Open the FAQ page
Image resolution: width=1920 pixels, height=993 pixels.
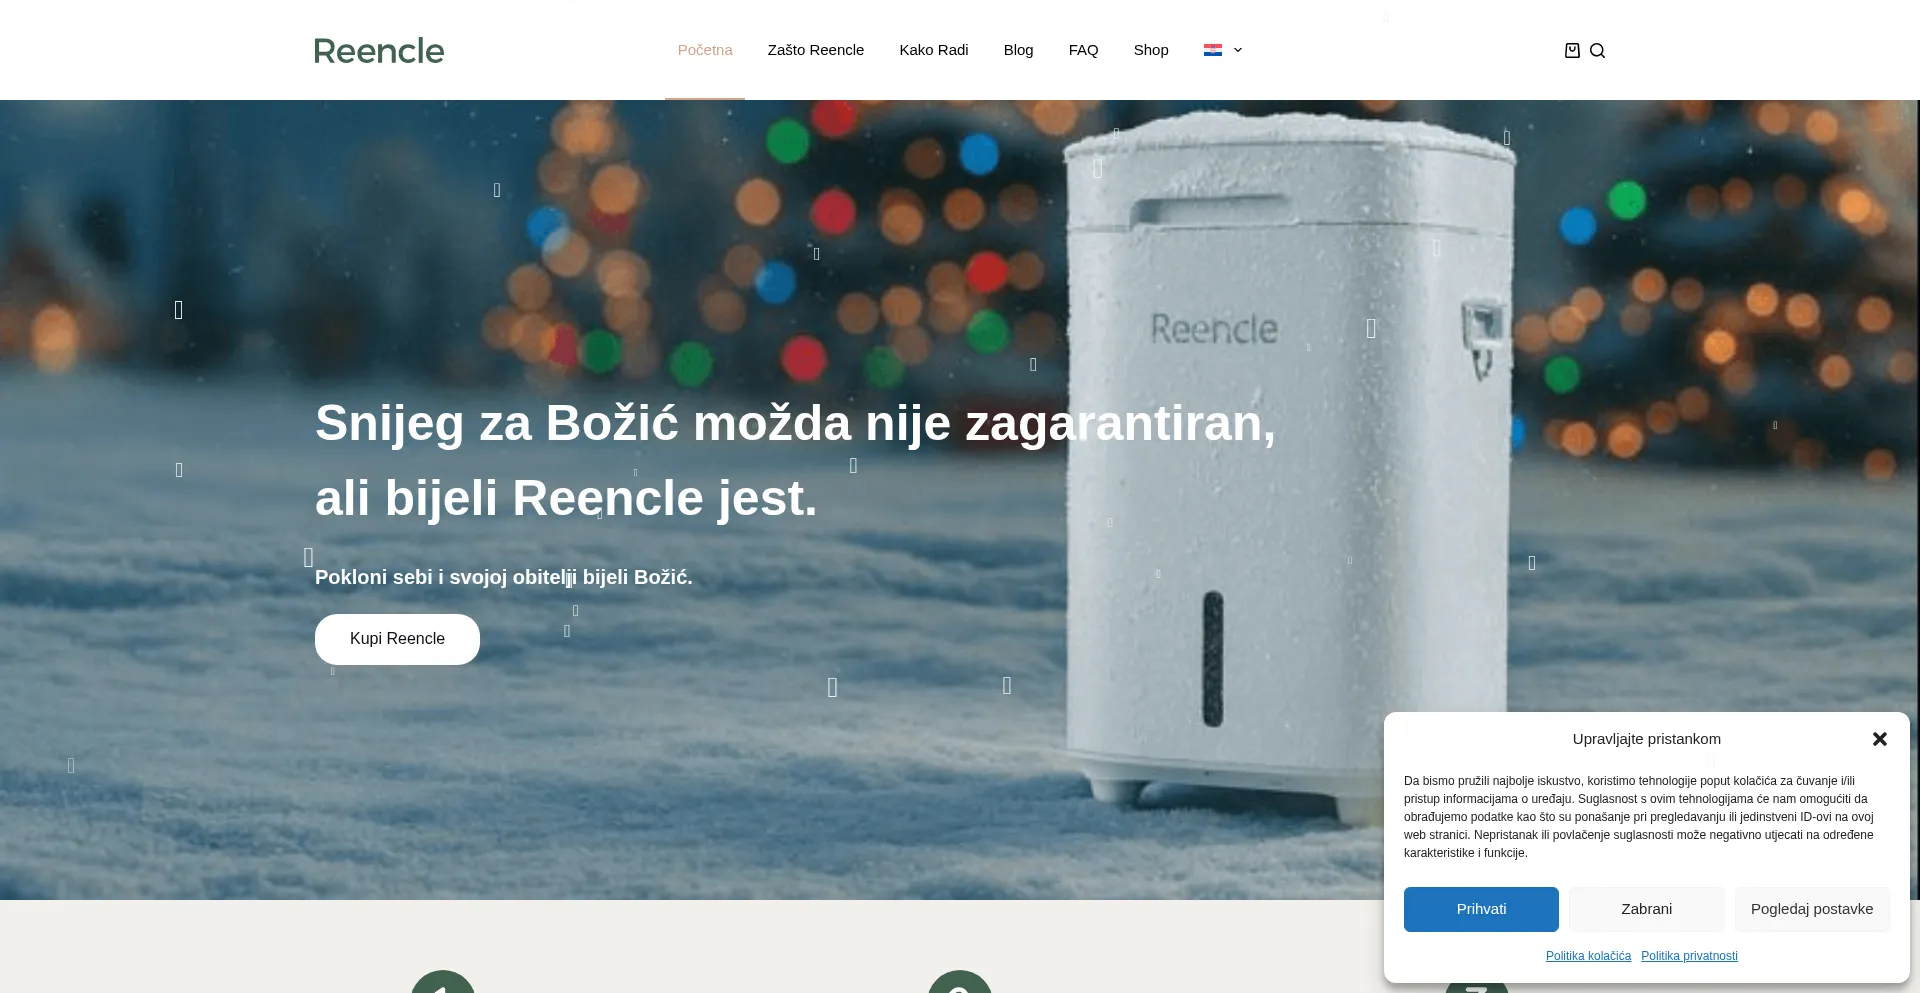coord(1083,50)
